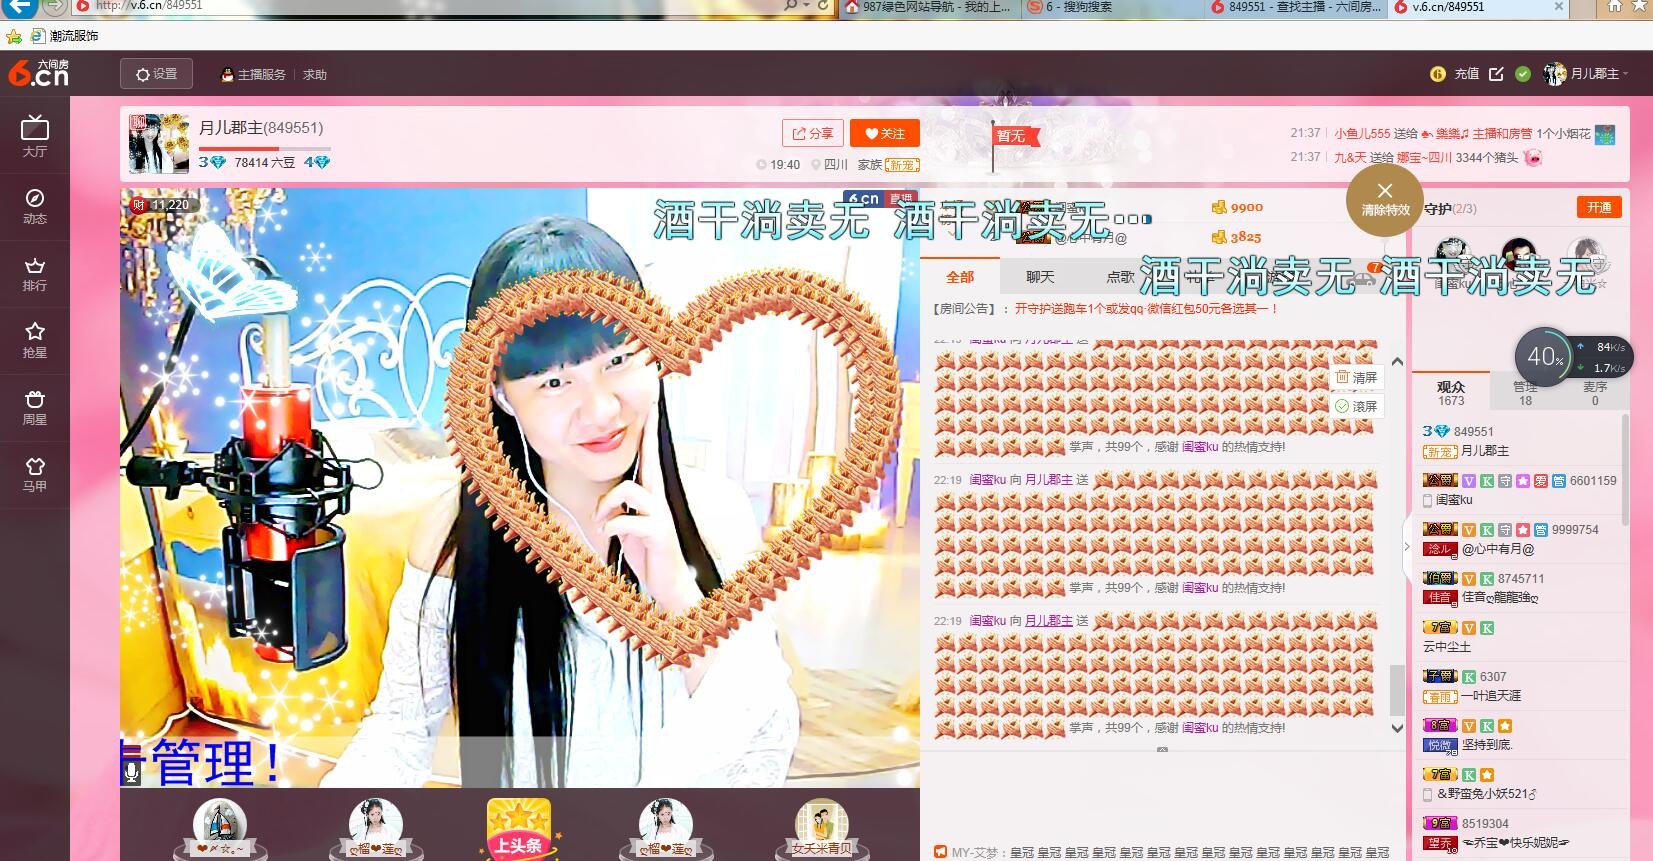Click the 设置 settings button
Viewport: 1653px width, 861px height.
pyautogui.click(x=156, y=74)
